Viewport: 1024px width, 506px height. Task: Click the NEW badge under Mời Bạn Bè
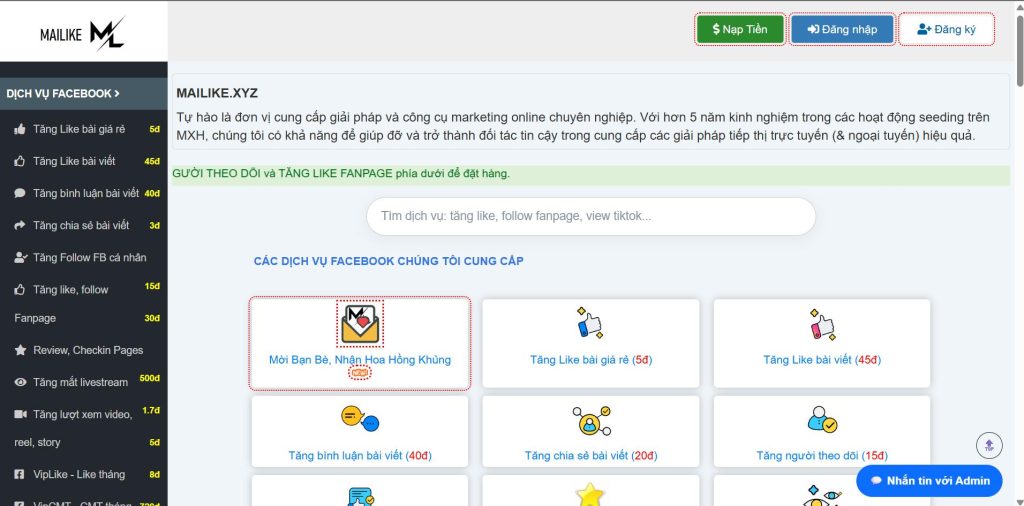click(x=360, y=373)
